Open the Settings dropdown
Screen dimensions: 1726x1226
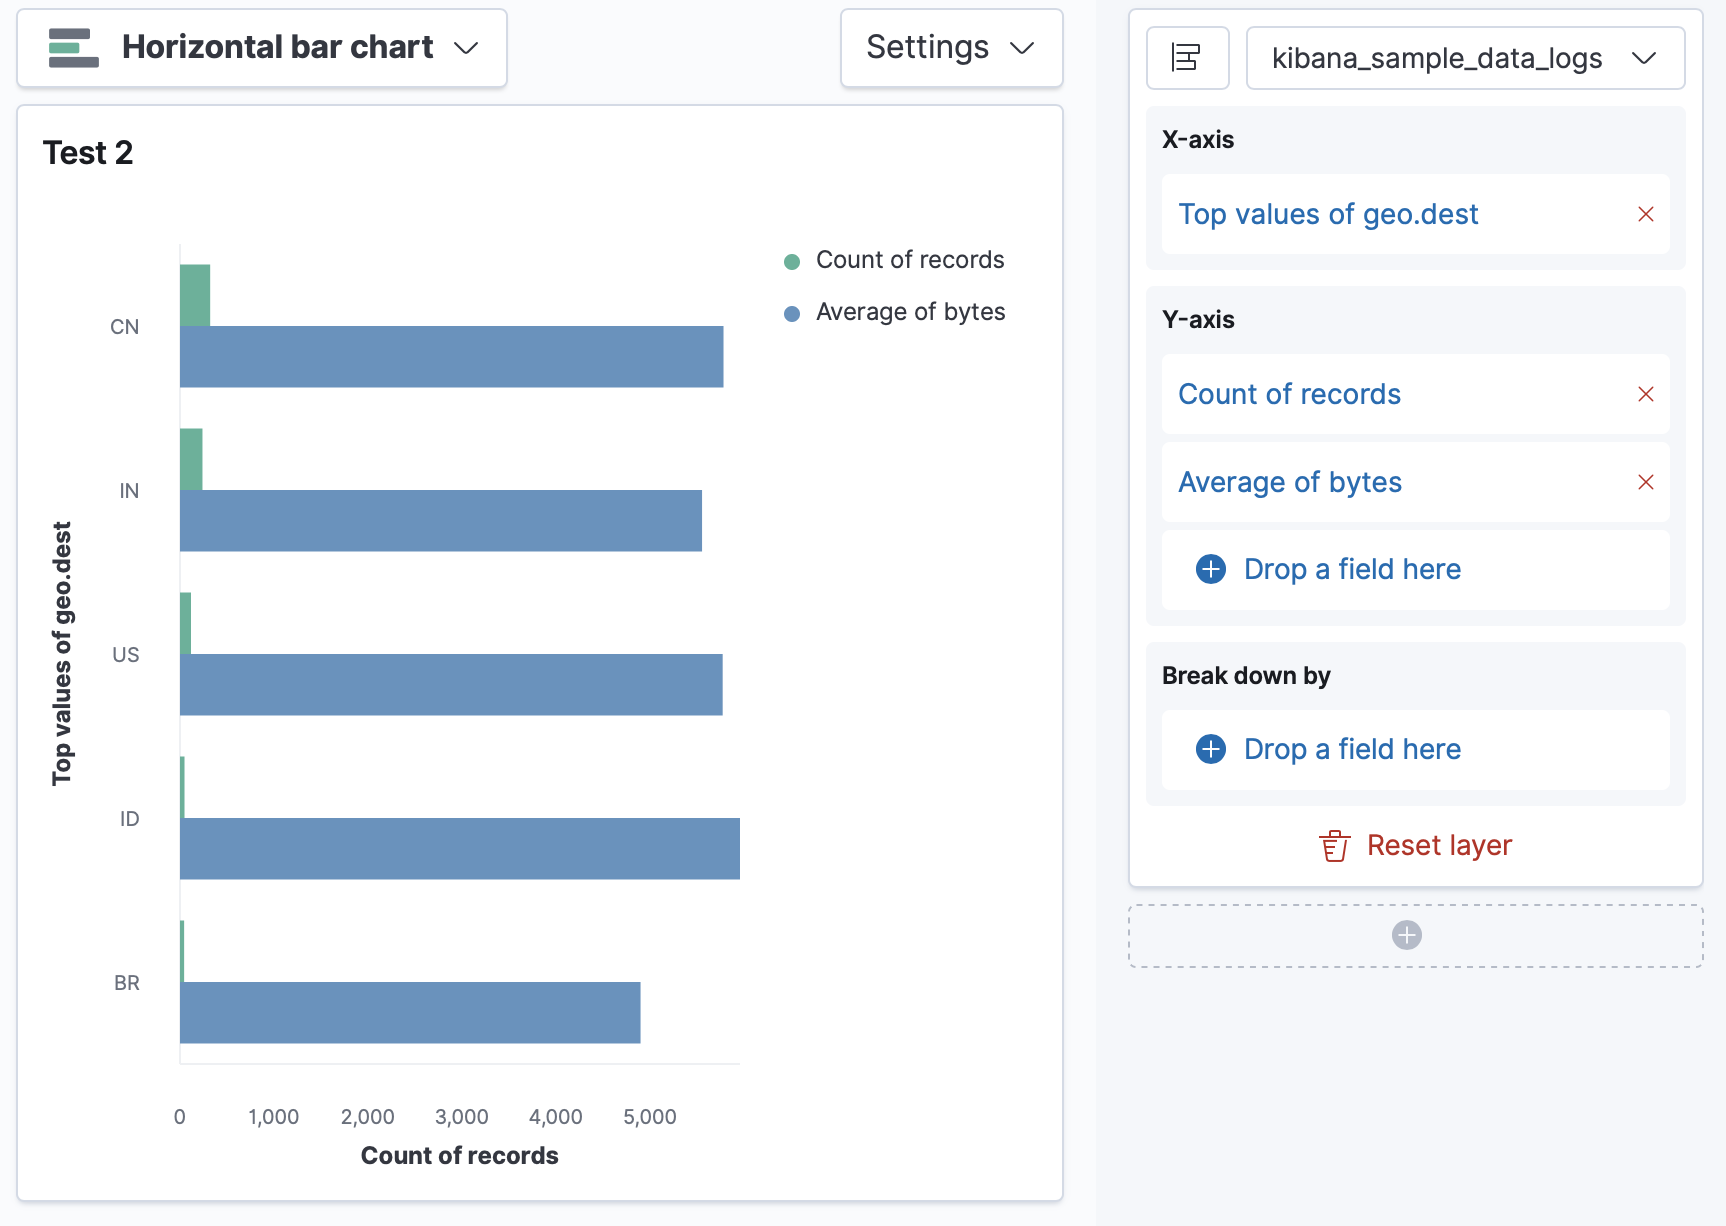point(951,48)
